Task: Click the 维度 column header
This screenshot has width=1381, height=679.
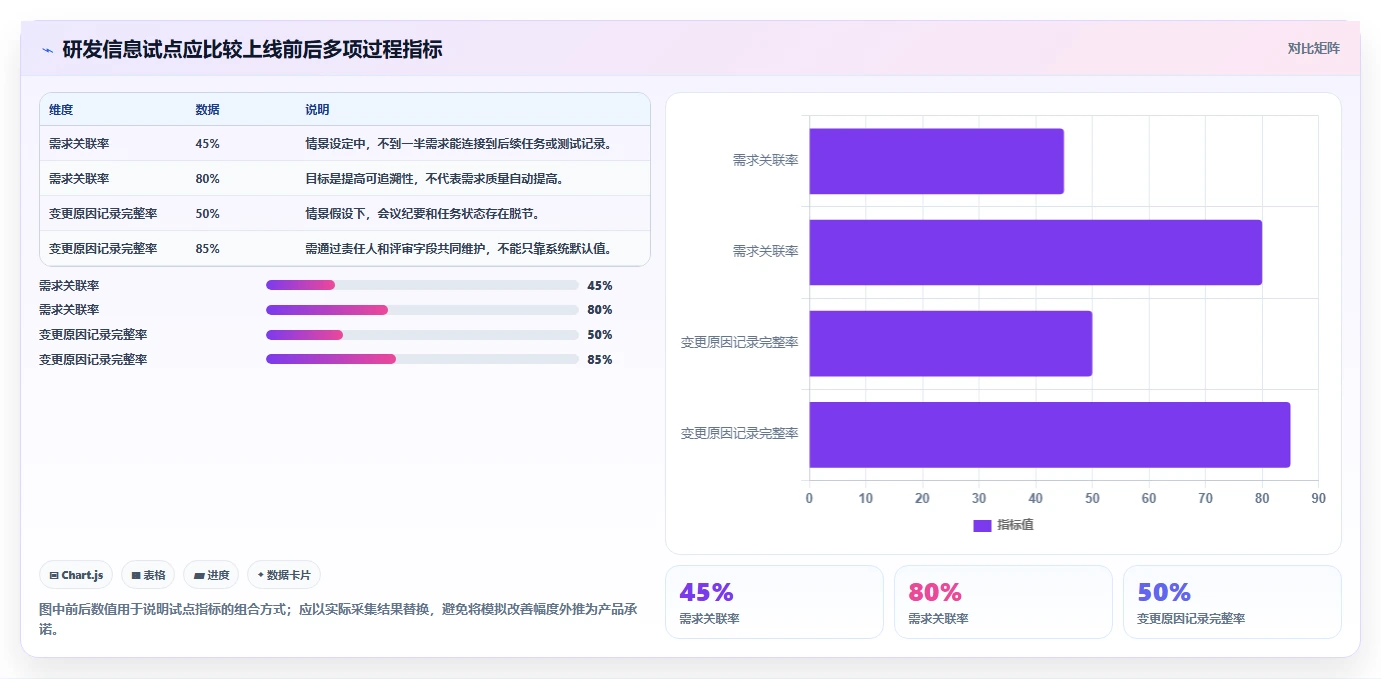Action: 61,110
